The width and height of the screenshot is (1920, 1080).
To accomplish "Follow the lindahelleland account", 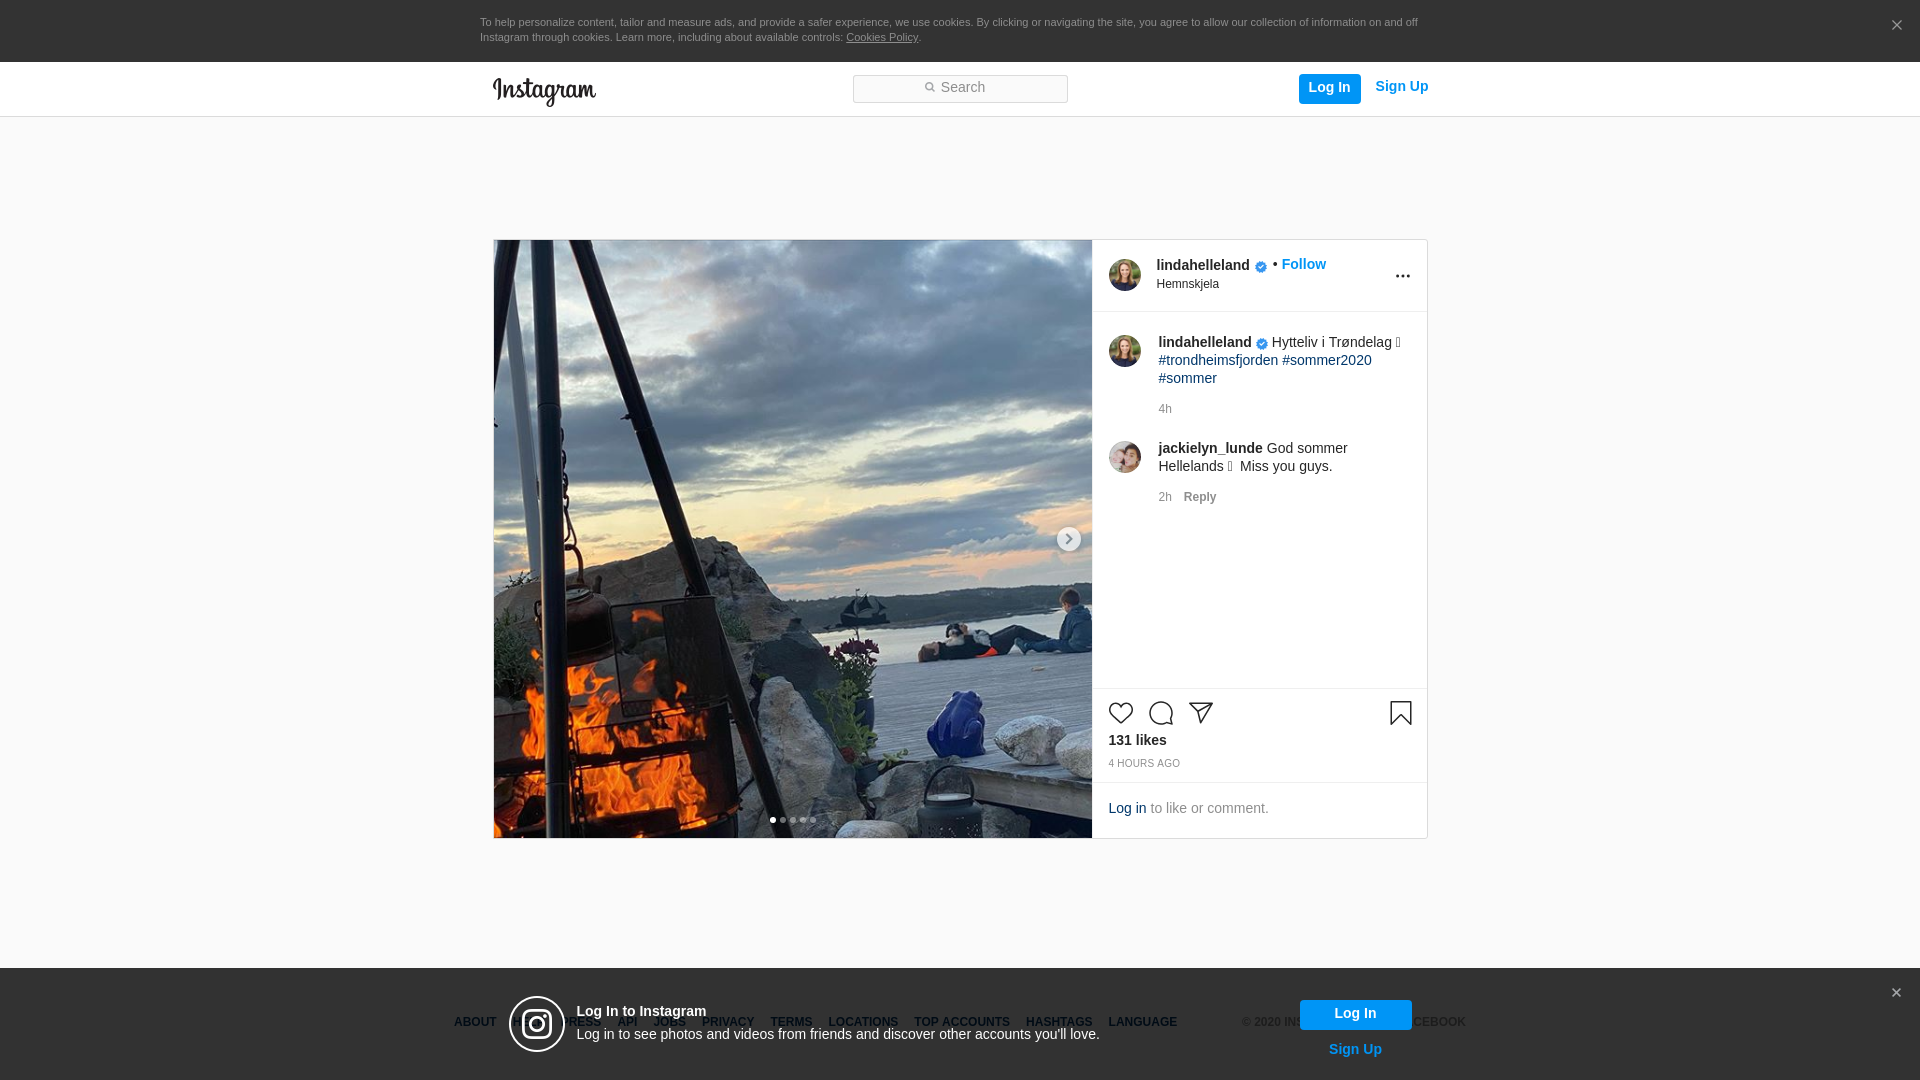I will (1303, 264).
